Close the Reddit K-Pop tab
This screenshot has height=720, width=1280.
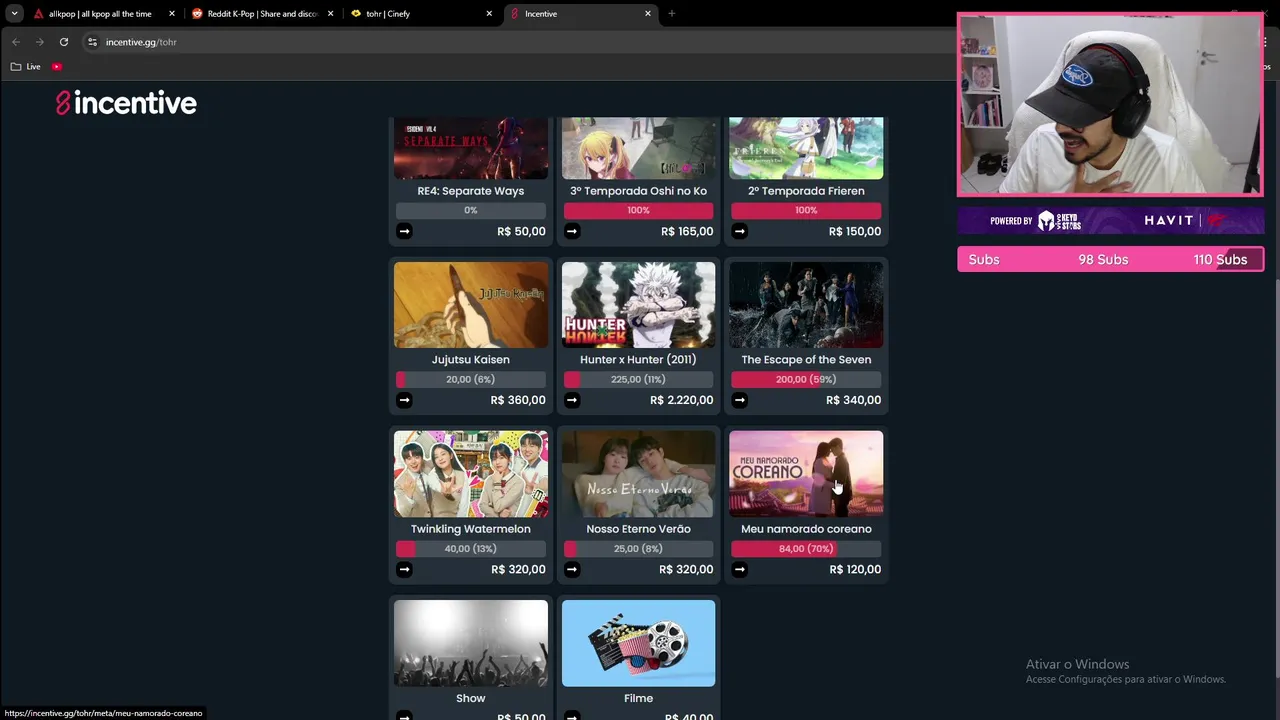coord(330,14)
